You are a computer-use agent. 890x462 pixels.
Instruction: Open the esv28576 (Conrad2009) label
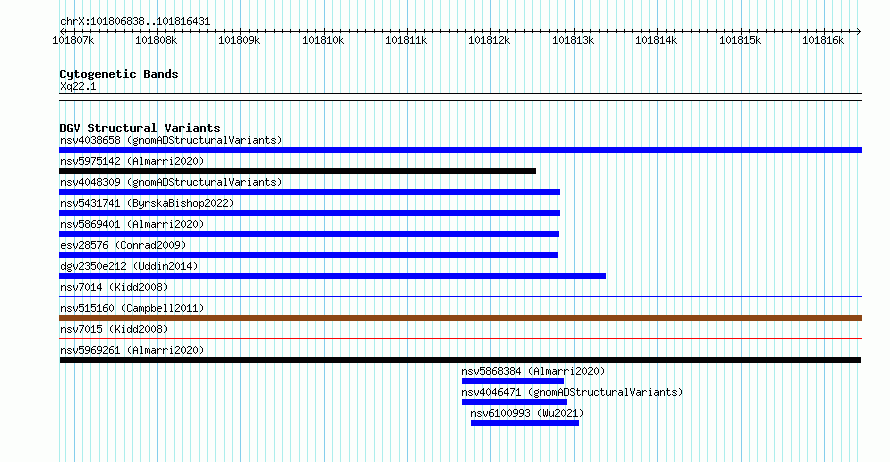pos(123,245)
